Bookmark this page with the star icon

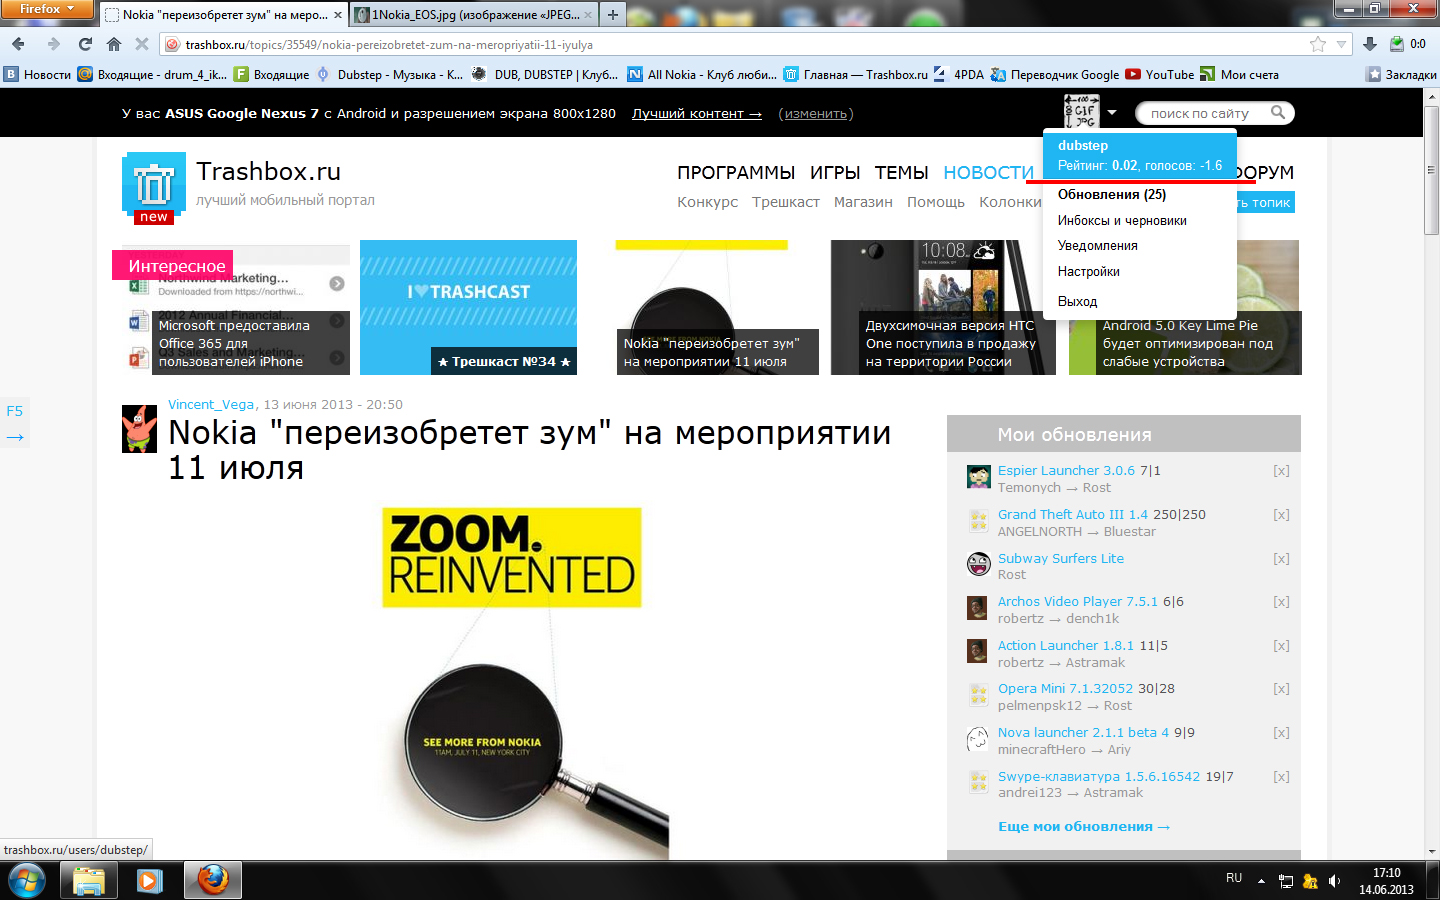[1318, 44]
